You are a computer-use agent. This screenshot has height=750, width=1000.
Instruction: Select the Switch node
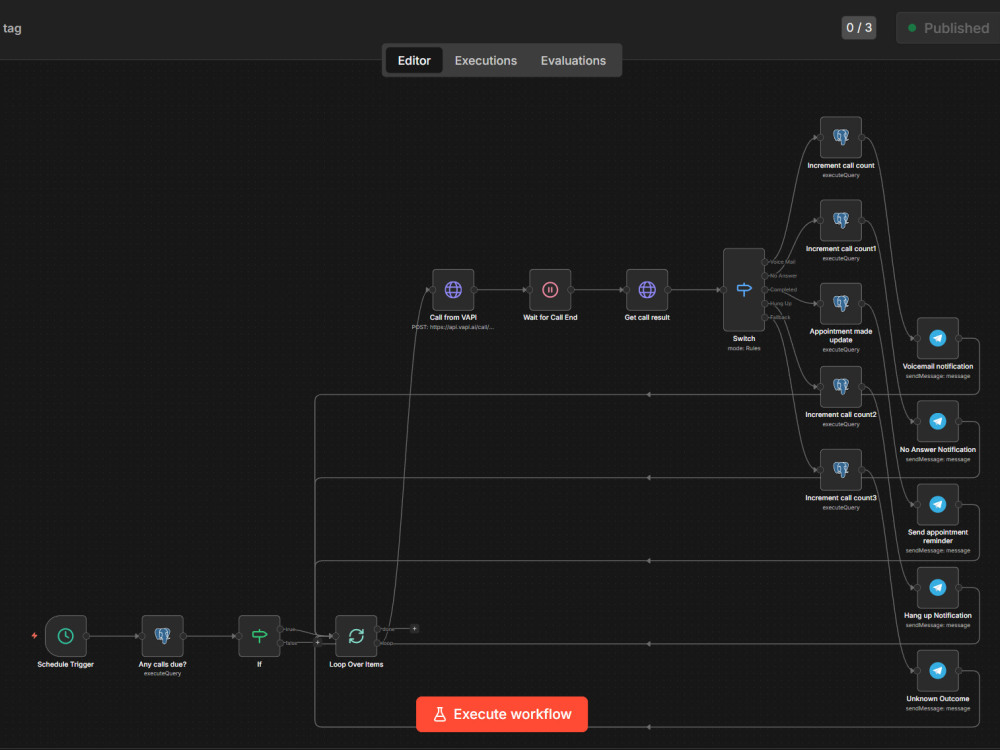tap(744, 290)
